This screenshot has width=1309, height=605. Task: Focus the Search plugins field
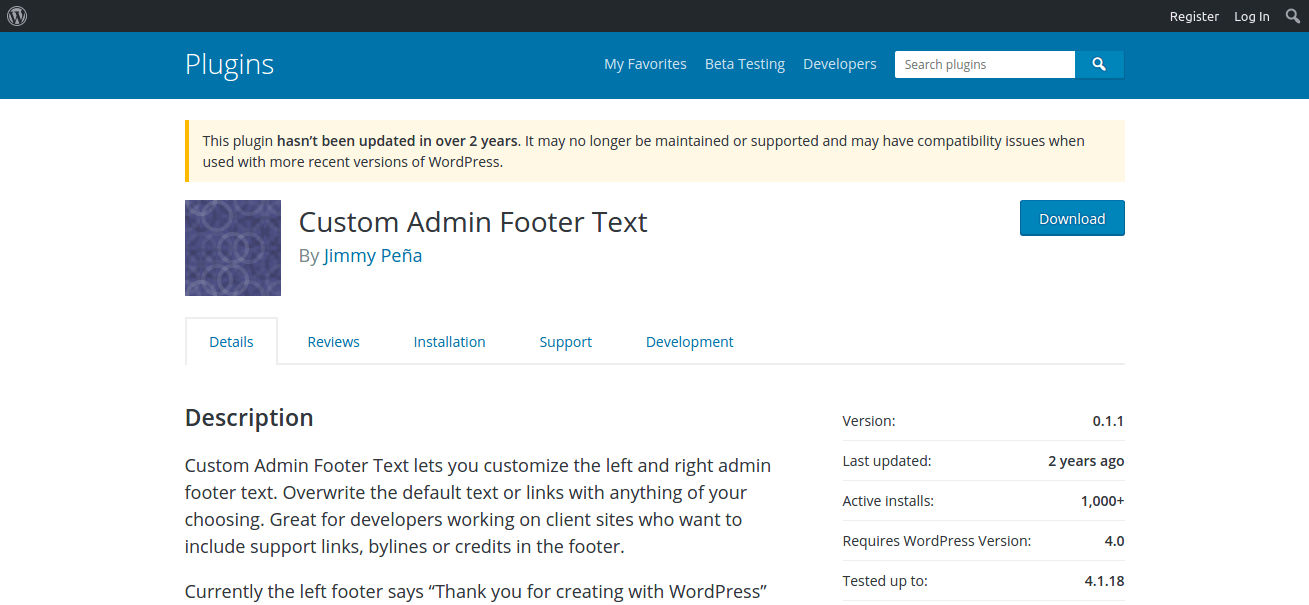(985, 64)
